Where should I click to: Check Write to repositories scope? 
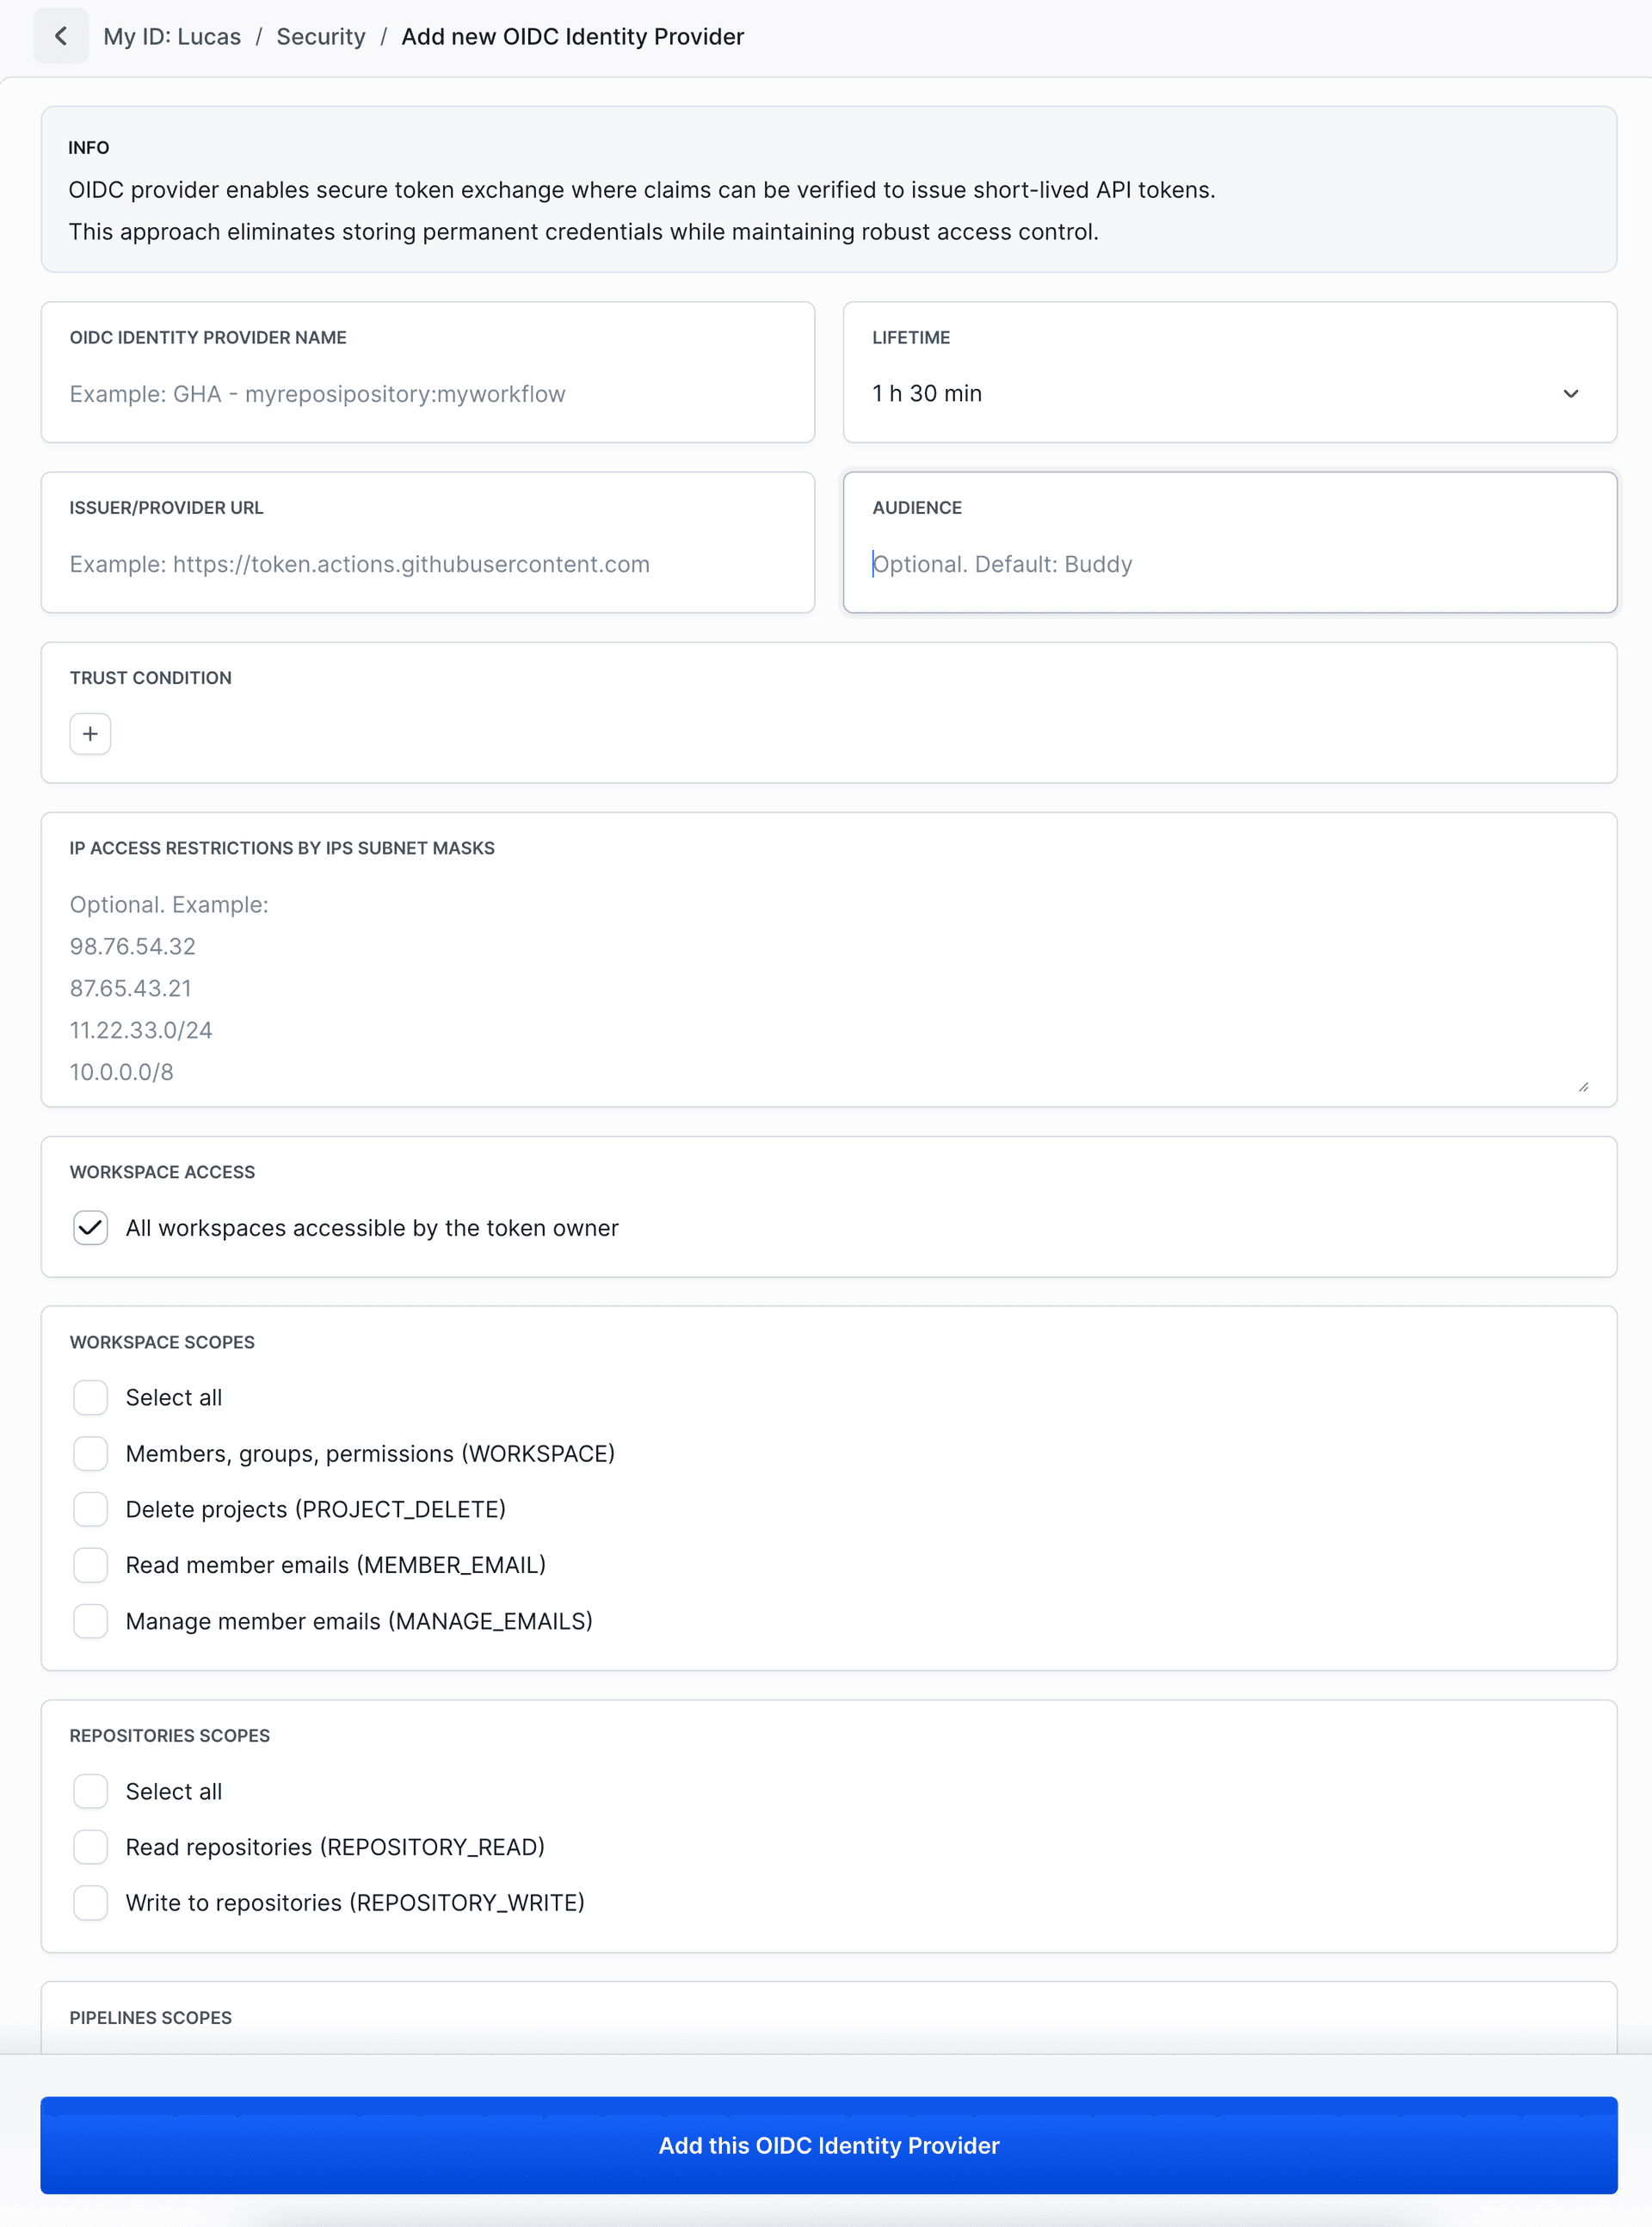point(90,1903)
